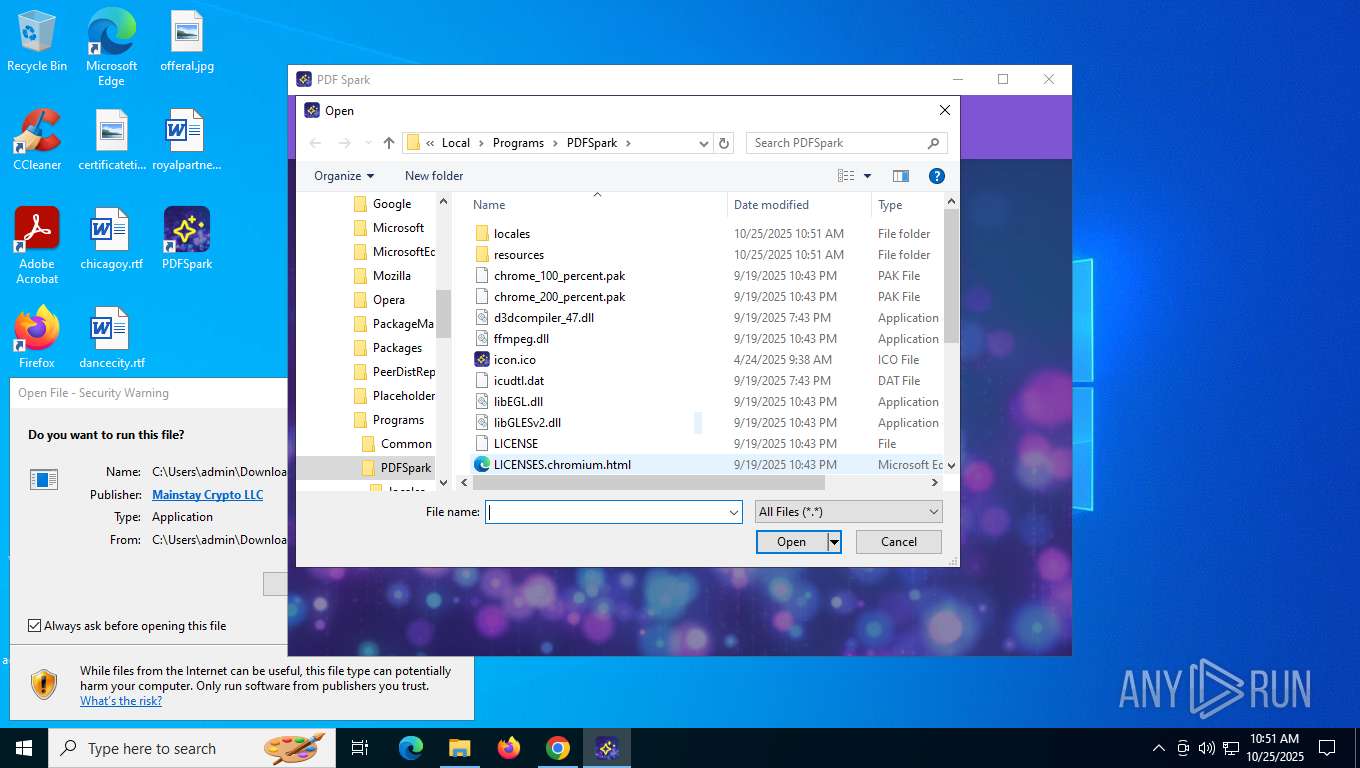This screenshot has height=768, width=1360.
Task: Select chicagoy.rtf desktop file
Action: pos(112,239)
